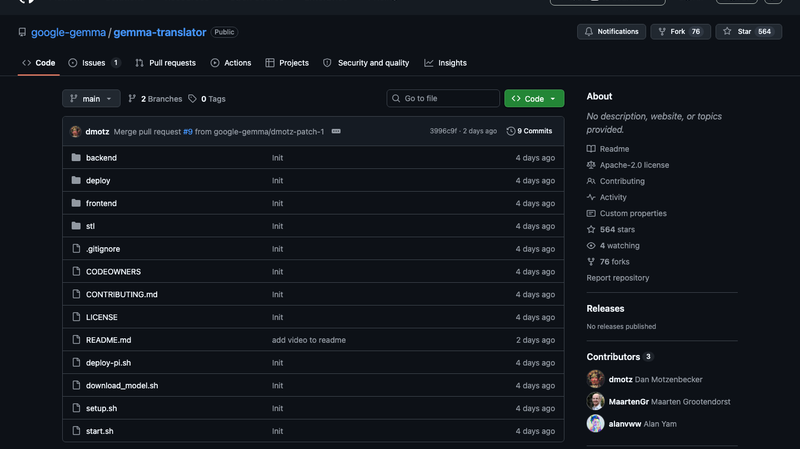
Task: Click the CONTRIBUTING.md file icon
Action: 76,294
